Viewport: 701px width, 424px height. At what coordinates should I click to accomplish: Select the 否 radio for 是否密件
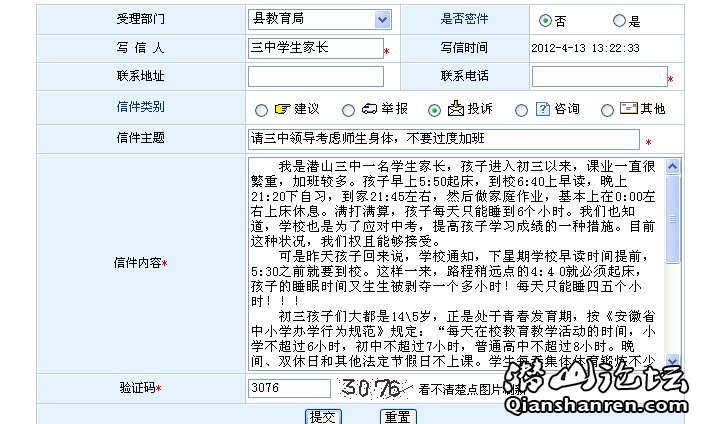pos(545,21)
